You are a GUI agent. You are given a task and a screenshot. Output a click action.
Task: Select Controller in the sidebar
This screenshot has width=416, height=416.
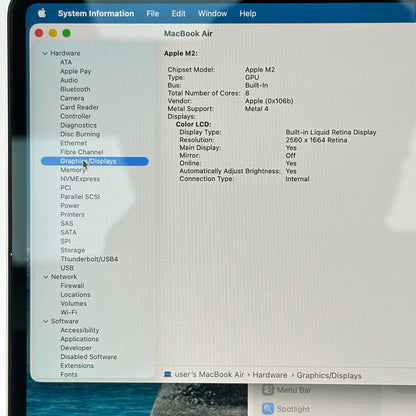pyautogui.click(x=76, y=116)
